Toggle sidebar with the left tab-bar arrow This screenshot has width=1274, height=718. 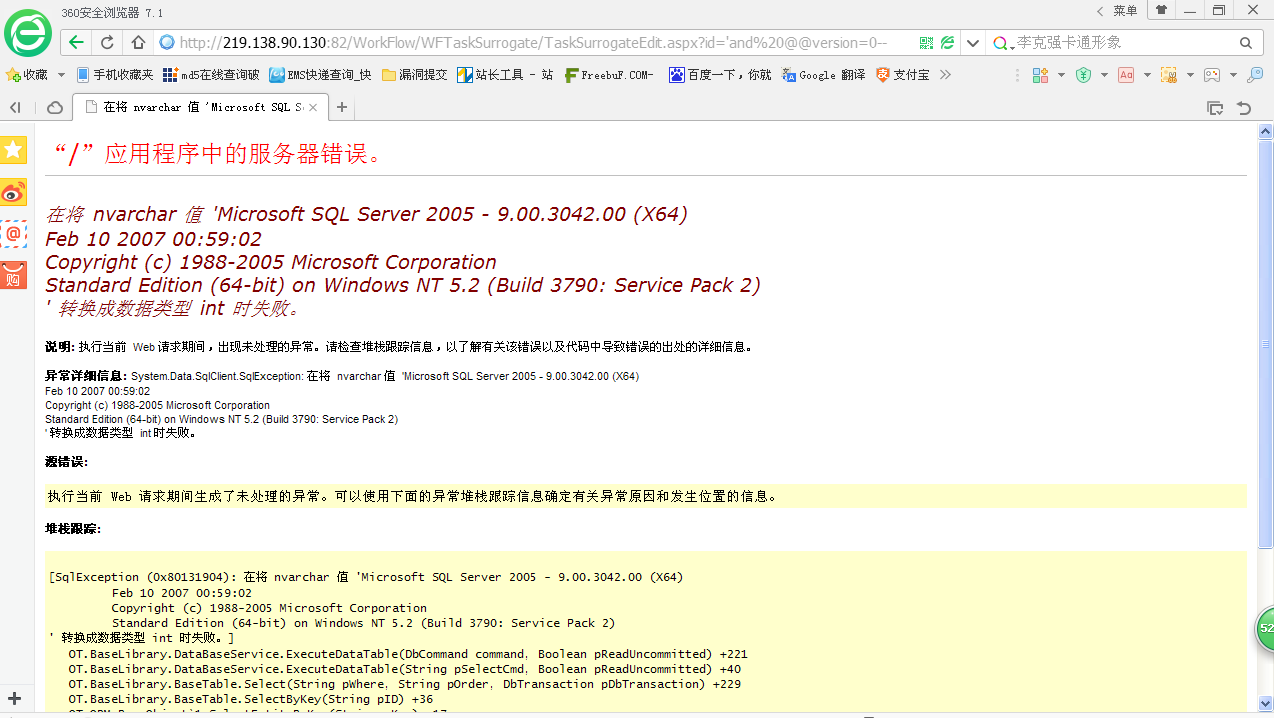(x=15, y=107)
